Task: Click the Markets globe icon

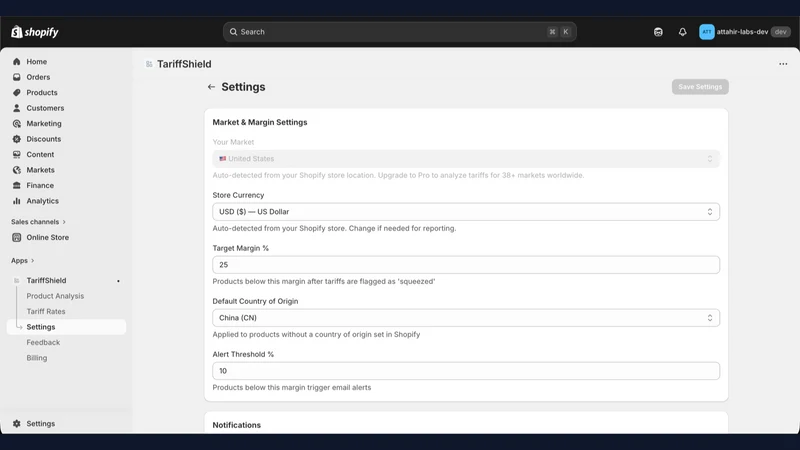Action: point(17,170)
